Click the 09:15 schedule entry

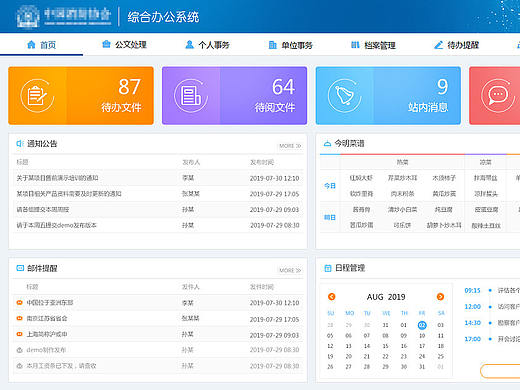(x=492, y=290)
